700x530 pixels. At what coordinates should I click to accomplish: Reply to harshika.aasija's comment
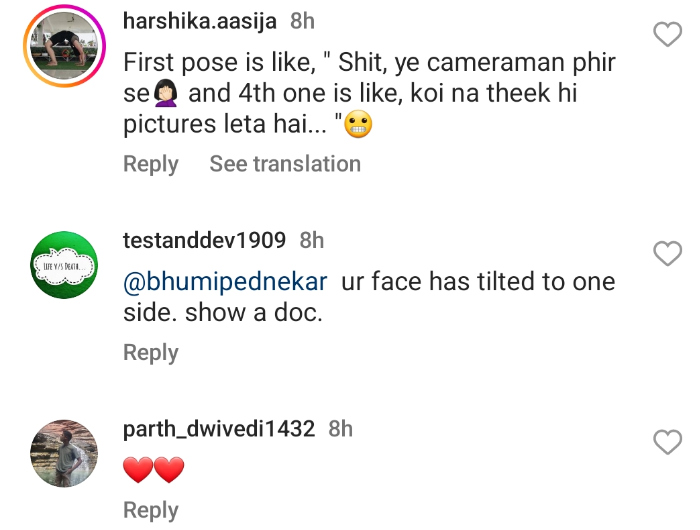click(x=150, y=164)
